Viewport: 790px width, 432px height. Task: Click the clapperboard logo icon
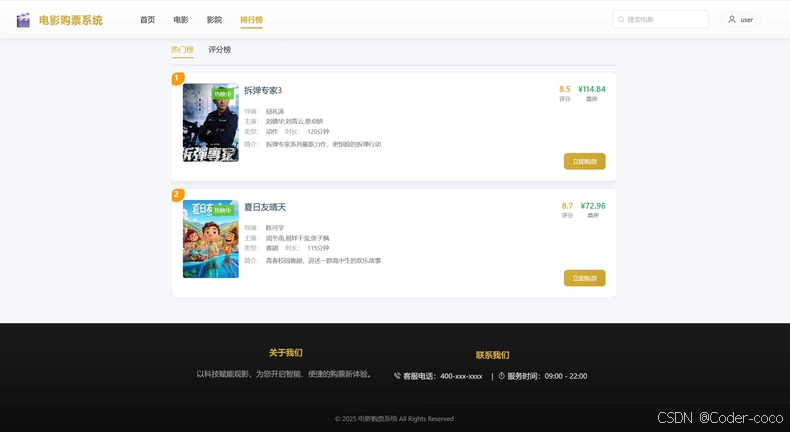coord(23,20)
